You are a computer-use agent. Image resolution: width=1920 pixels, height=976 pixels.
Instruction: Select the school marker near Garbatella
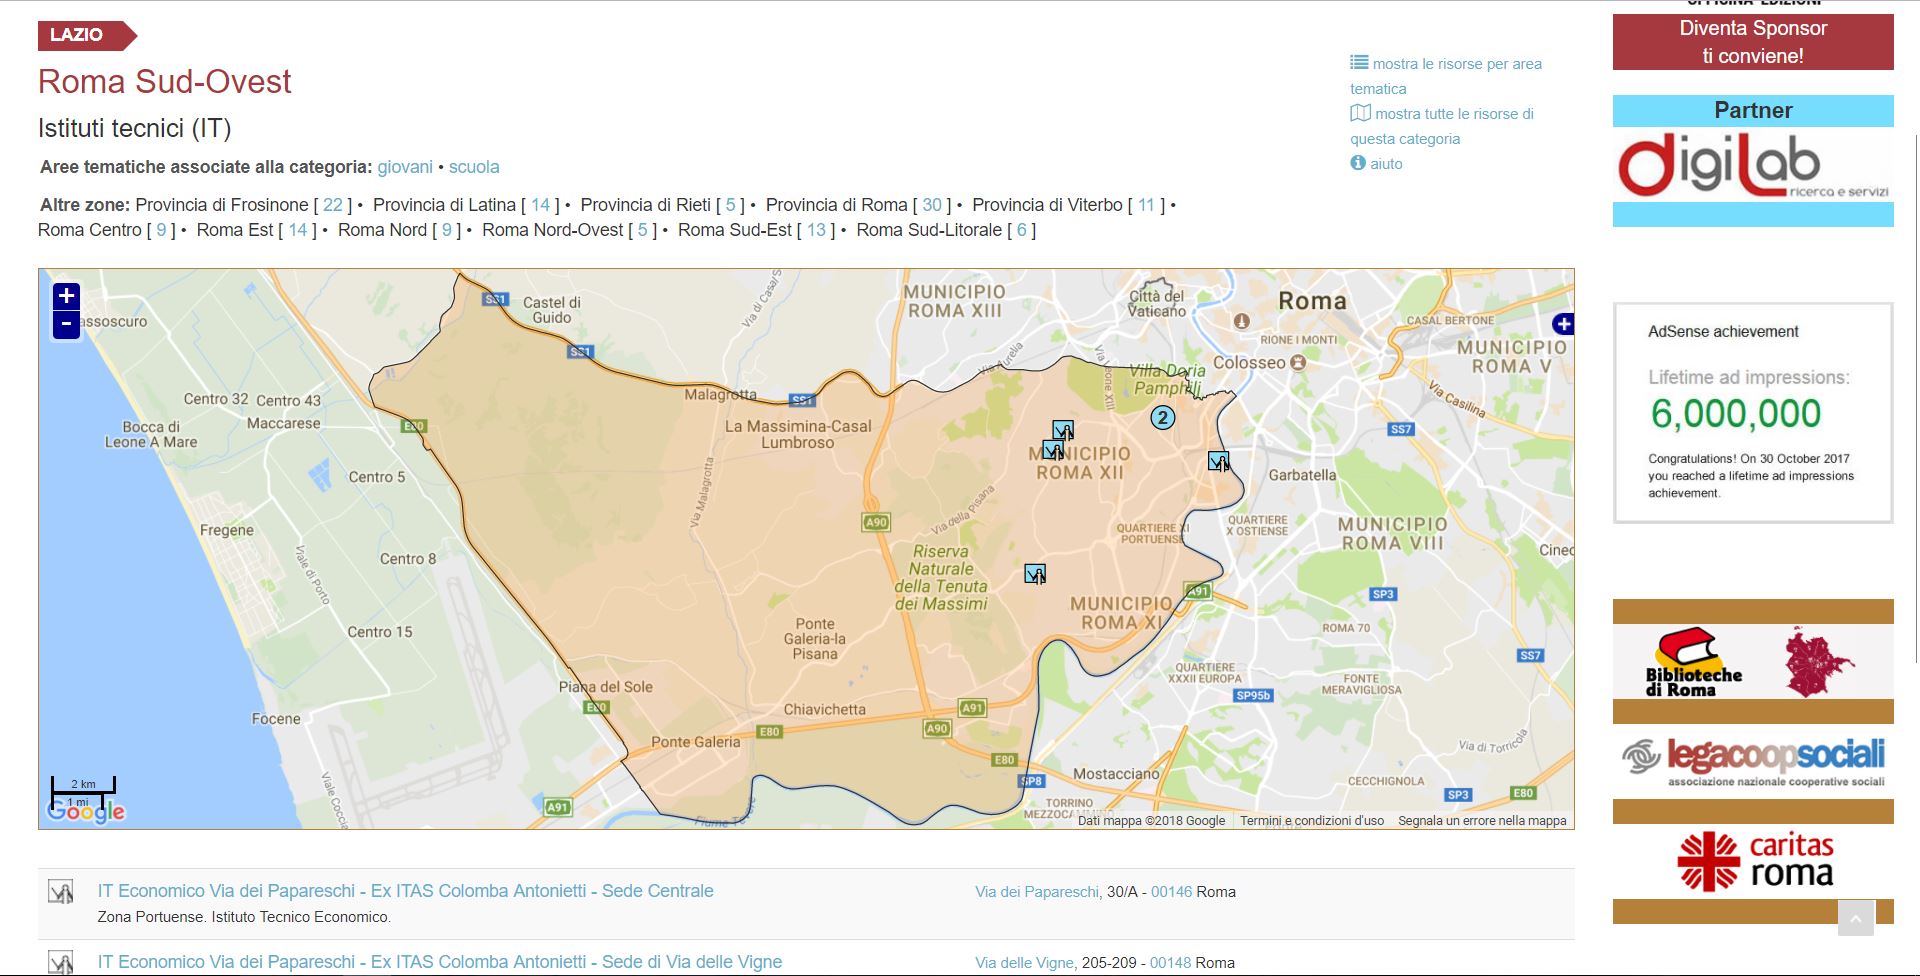1218,461
